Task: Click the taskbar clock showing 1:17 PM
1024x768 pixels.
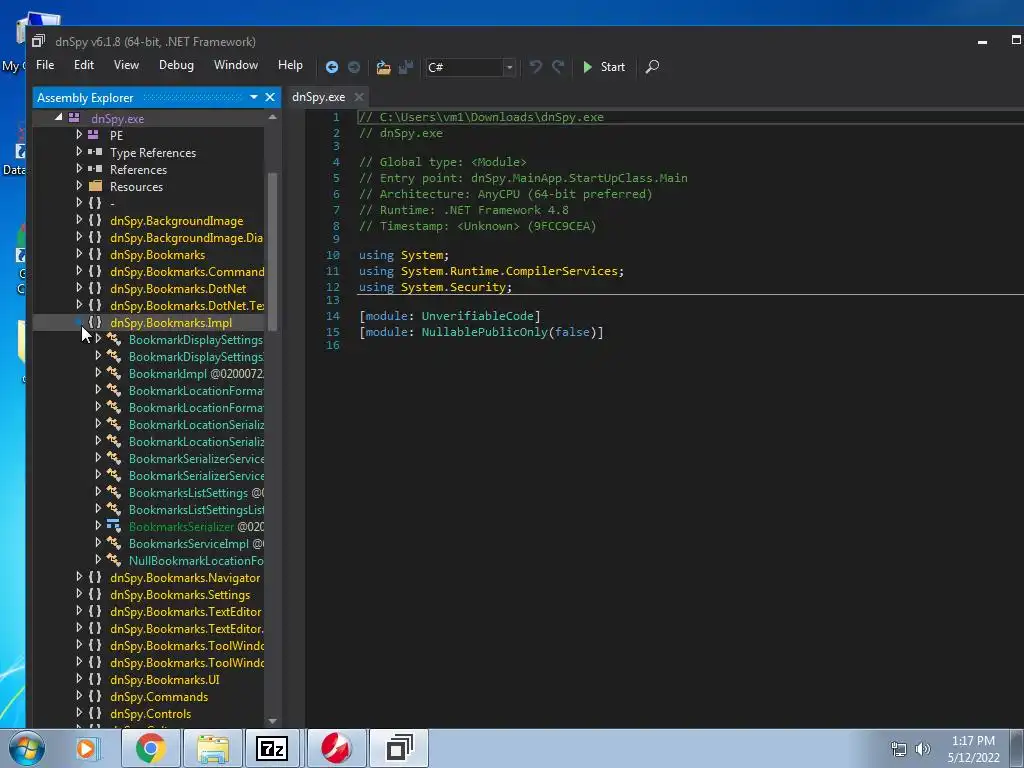Action: click(x=973, y=749)
